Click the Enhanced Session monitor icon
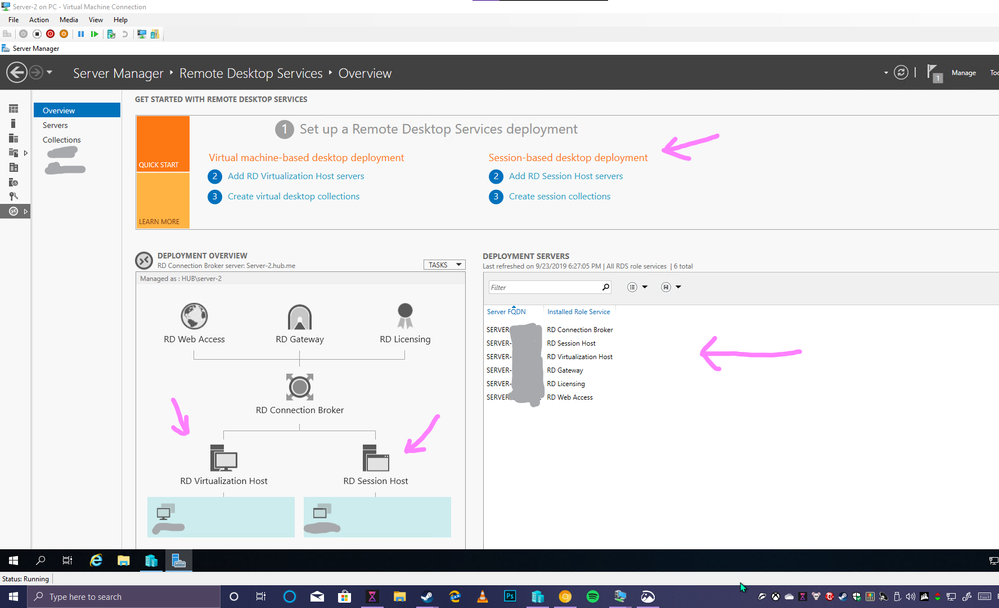Image resolution: width=999 pixels, height=608 pixels. (141, 34)
